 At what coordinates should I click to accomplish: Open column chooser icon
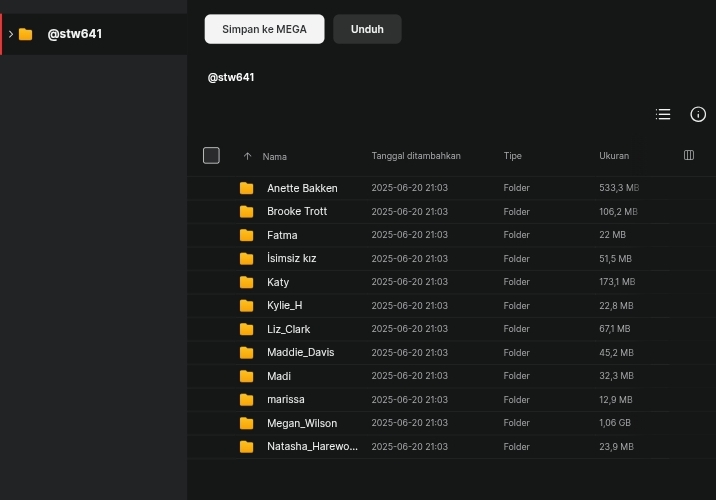pos(689,155)
